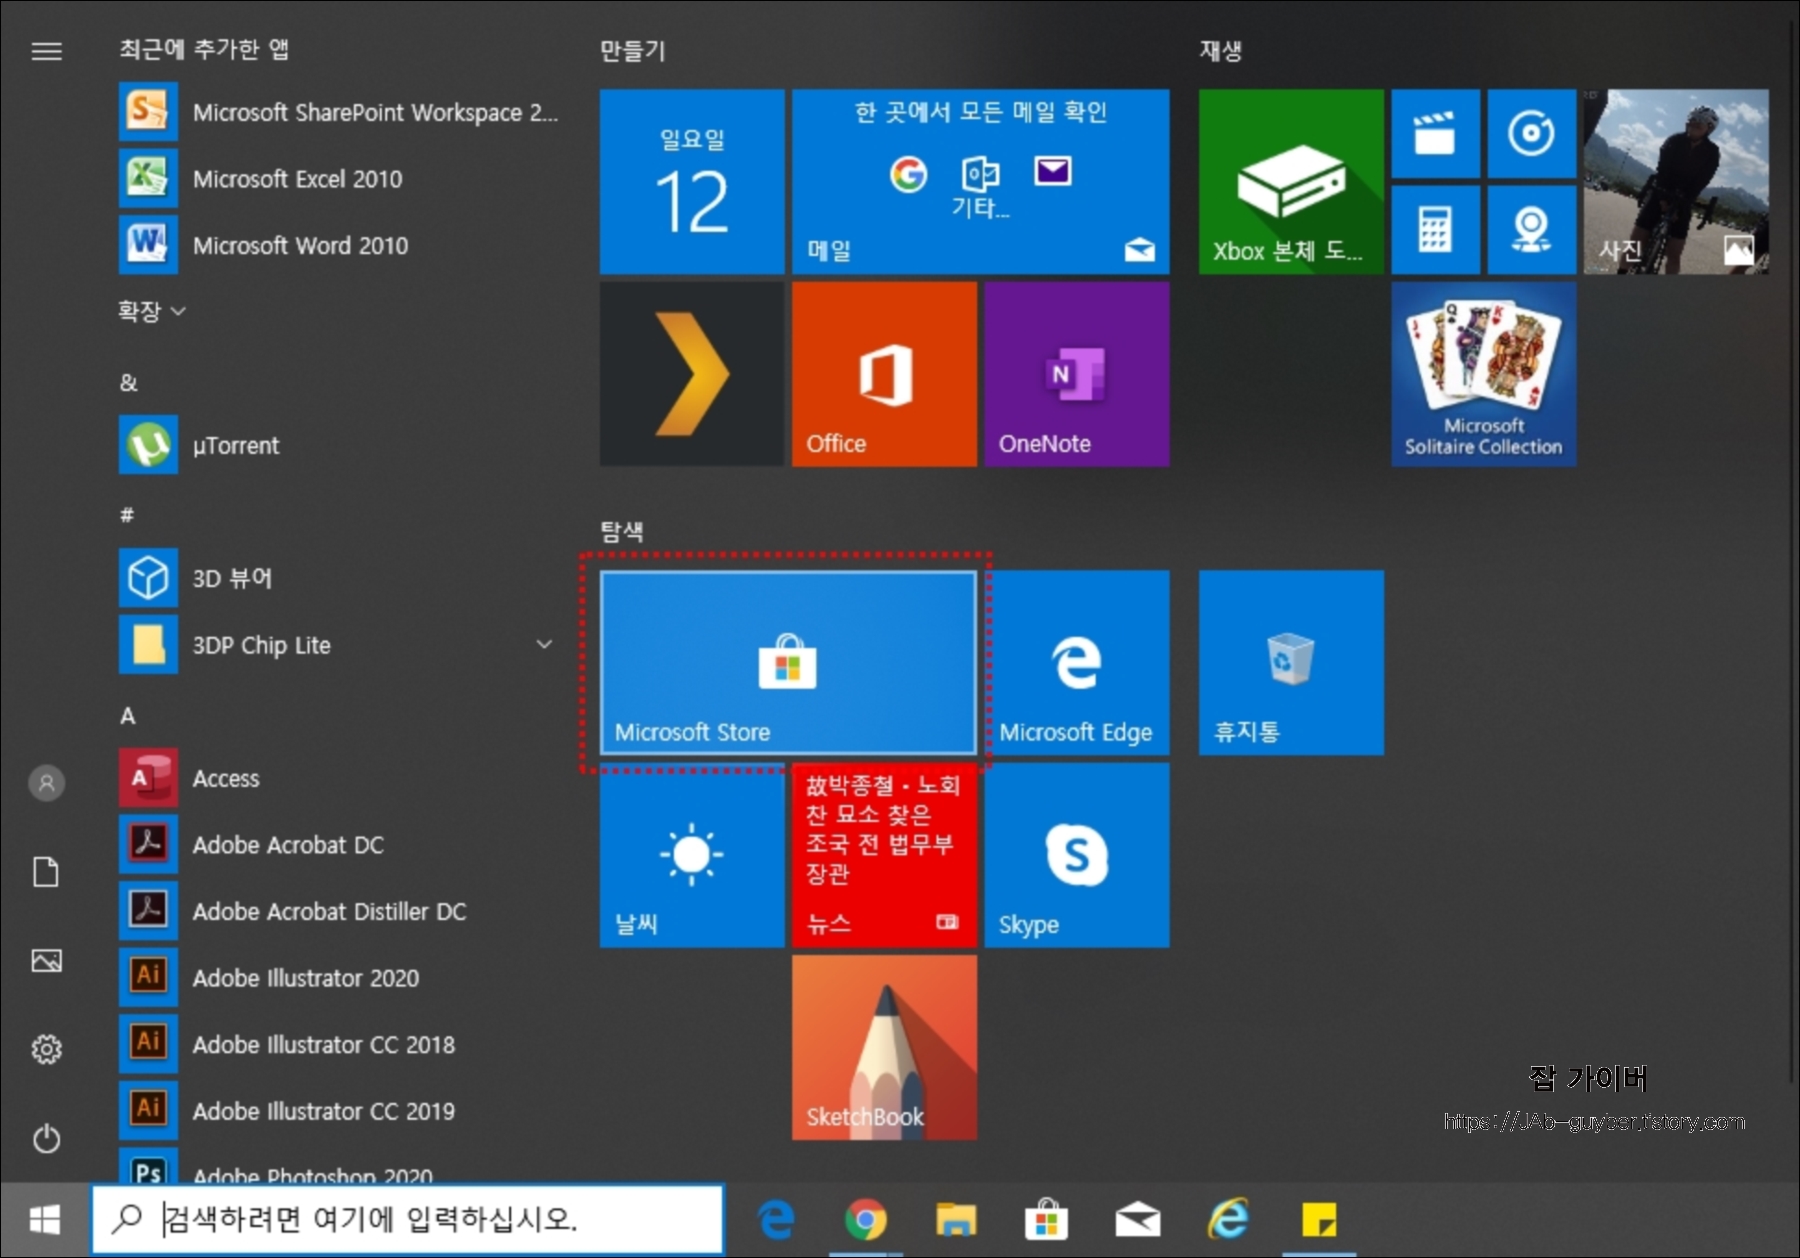Open the OneNote tile
Image resolution: width=1800 pixels, height=1258 pixels.
(x=1077, y=374)
